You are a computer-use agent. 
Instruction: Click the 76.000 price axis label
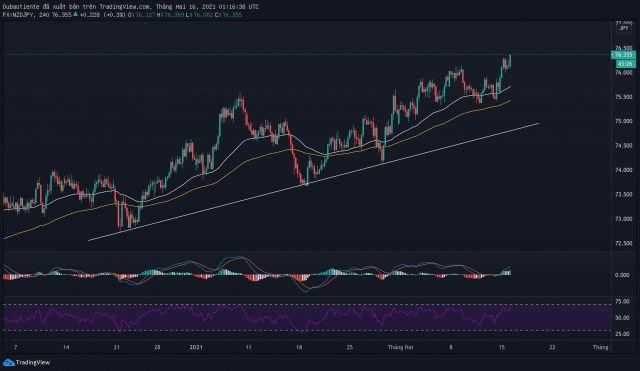point(623,73)
